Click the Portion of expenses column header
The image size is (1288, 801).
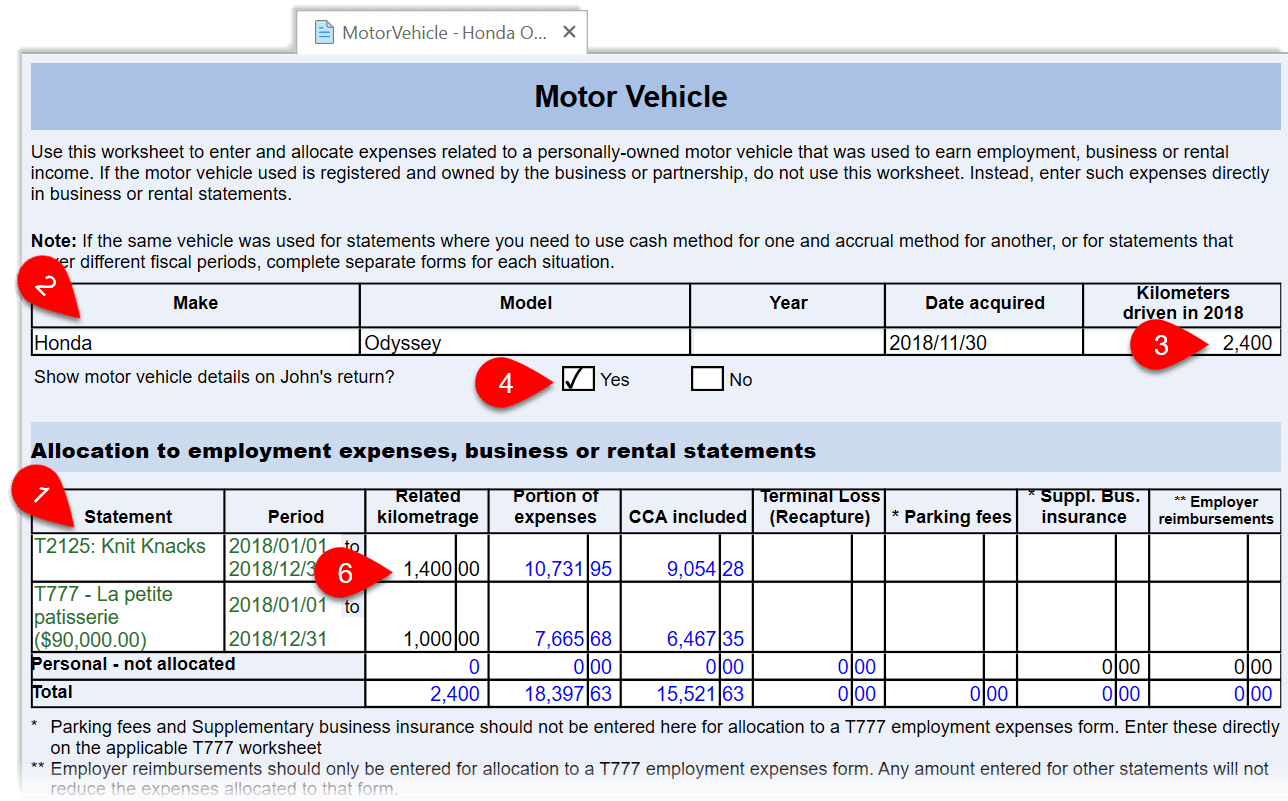pos(555,506)
